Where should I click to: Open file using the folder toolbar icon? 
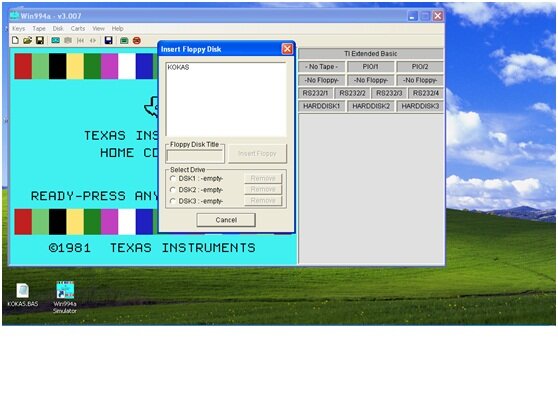27,40
